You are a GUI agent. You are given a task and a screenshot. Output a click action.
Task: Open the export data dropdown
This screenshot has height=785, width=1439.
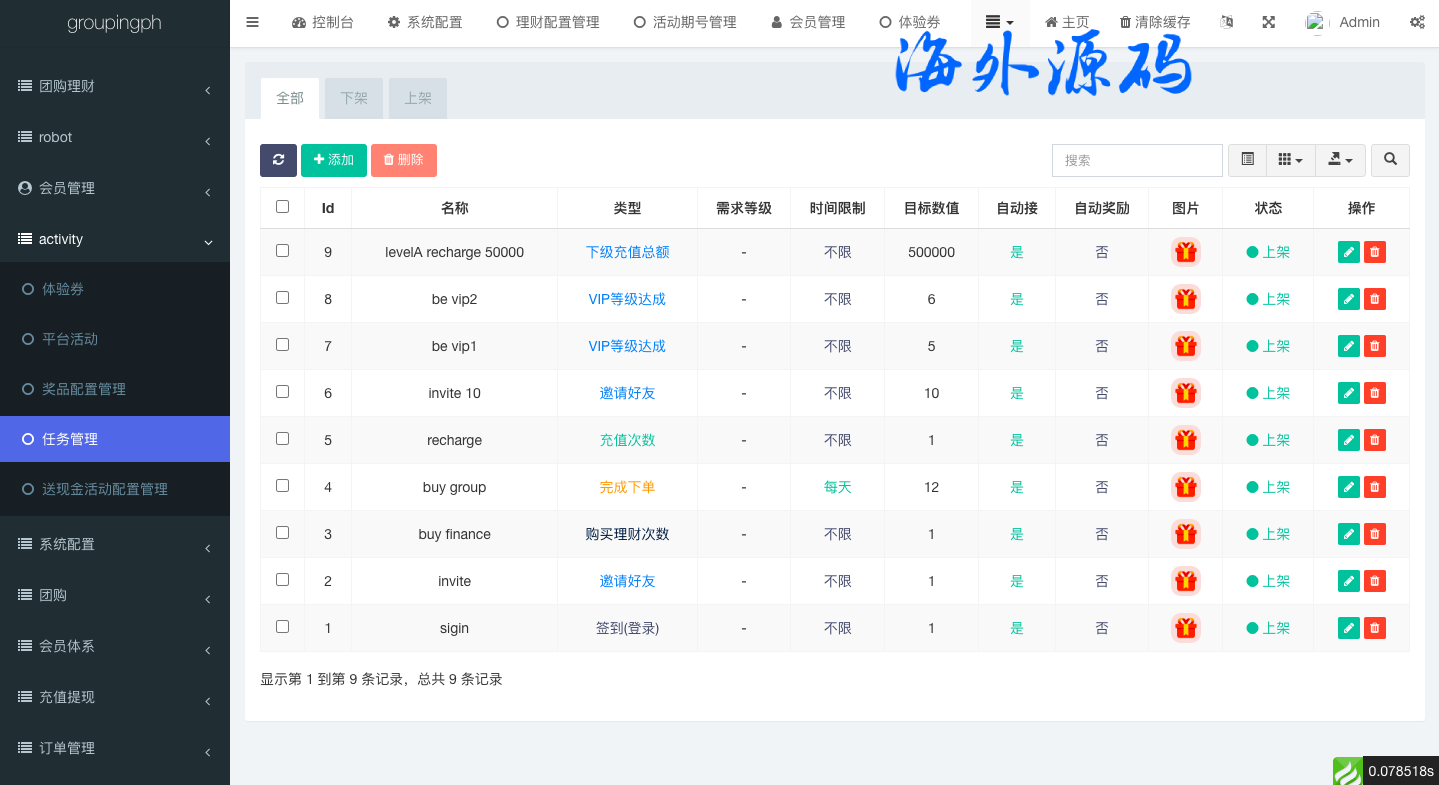click(x=1340, y=160)
